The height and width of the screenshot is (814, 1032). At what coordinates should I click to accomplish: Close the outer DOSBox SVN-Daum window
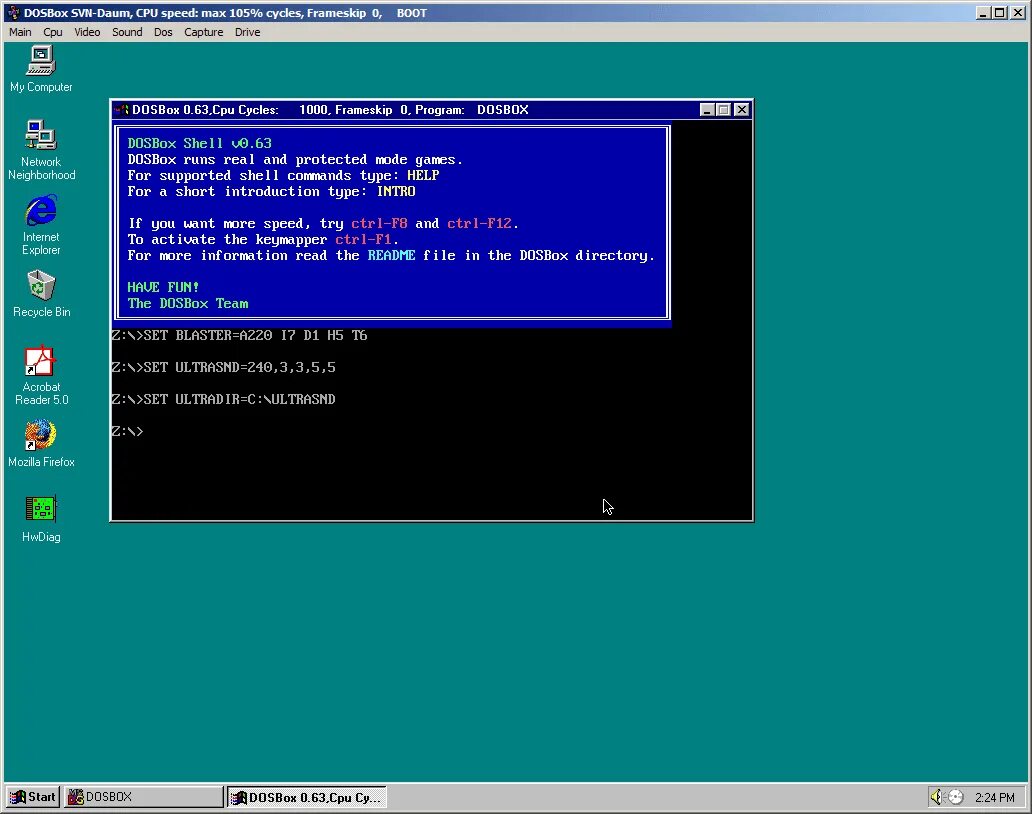click(x=1017, y=13)
